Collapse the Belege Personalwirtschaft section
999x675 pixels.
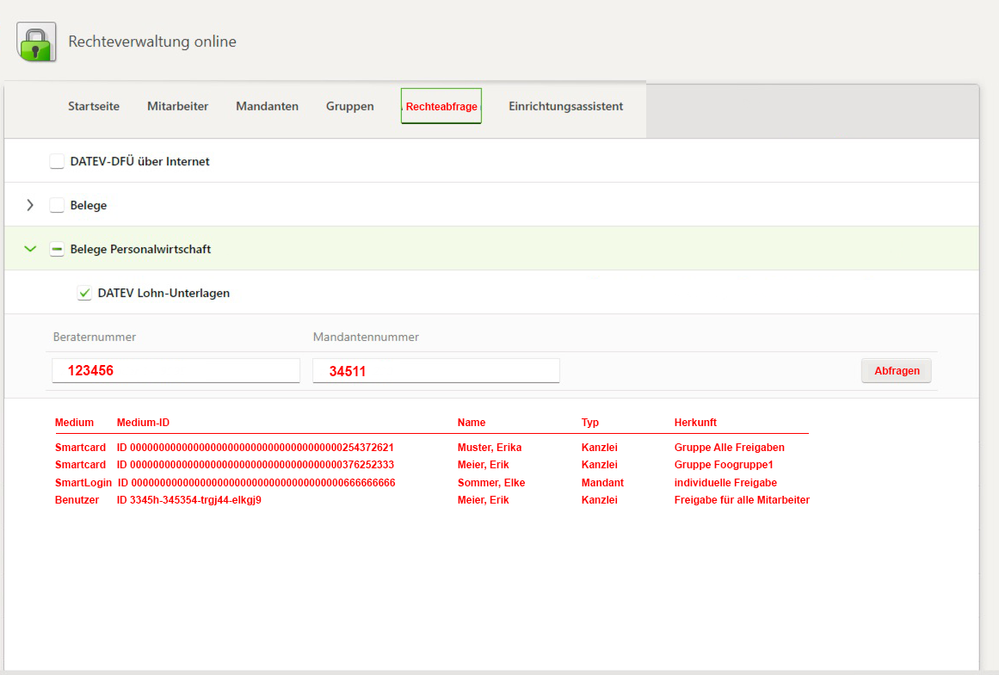tap(30, 249)
